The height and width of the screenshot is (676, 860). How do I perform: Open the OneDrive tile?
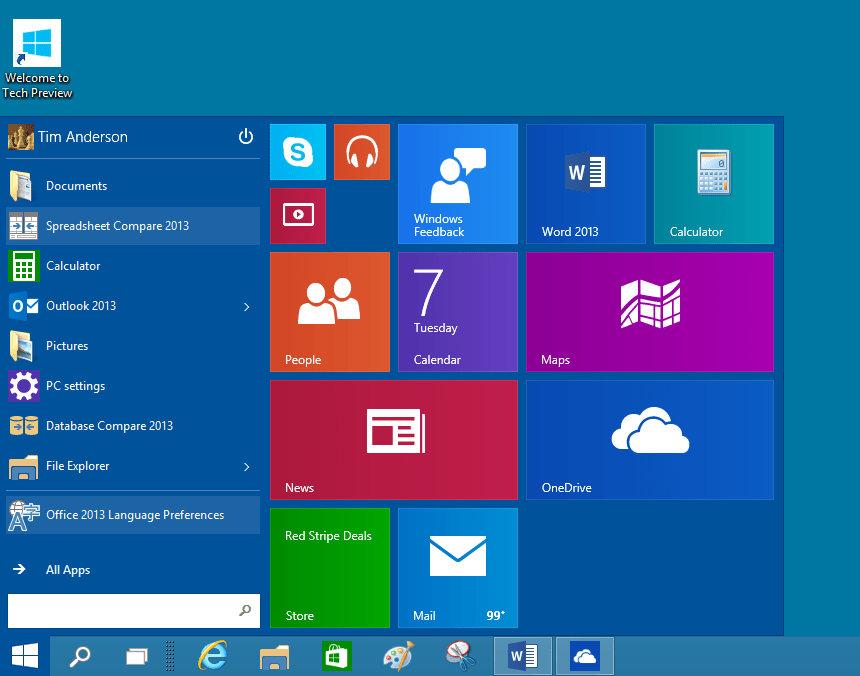(650, 440)
